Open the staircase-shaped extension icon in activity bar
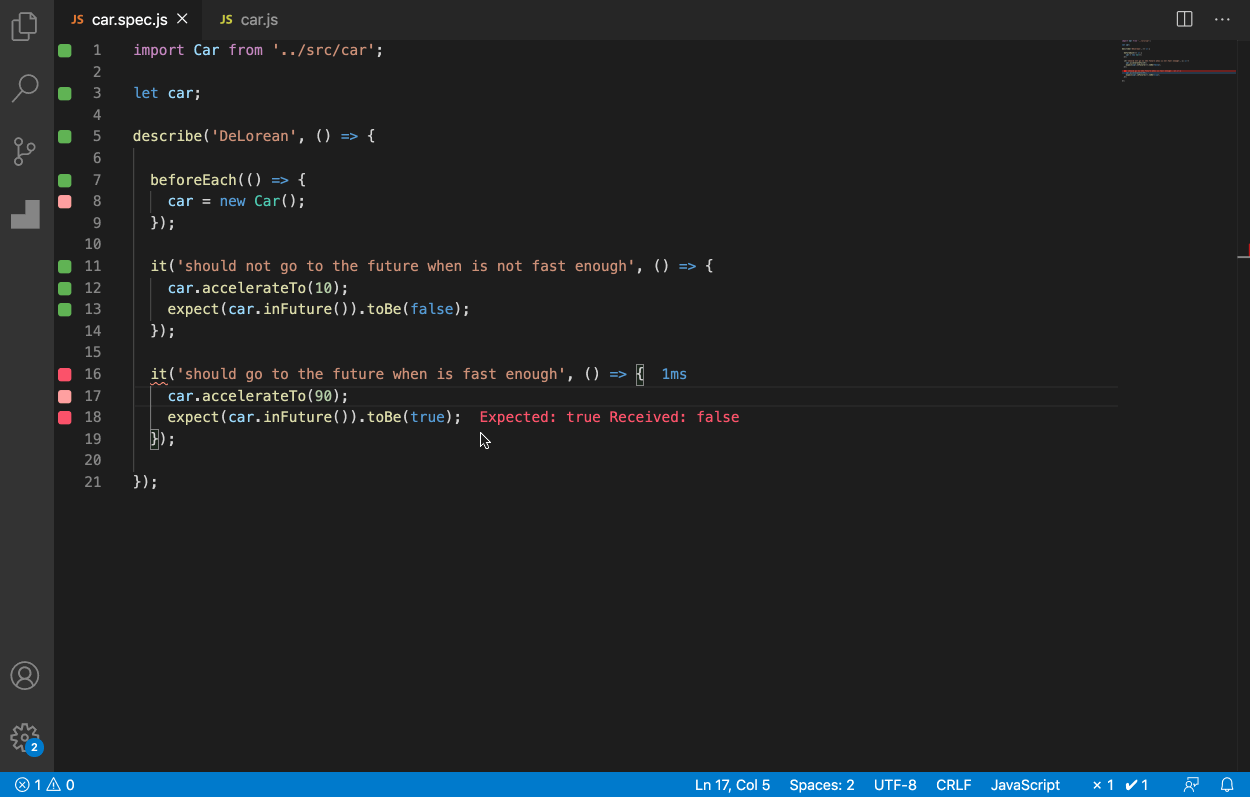 pyautogui.click(x=25, y=213)
